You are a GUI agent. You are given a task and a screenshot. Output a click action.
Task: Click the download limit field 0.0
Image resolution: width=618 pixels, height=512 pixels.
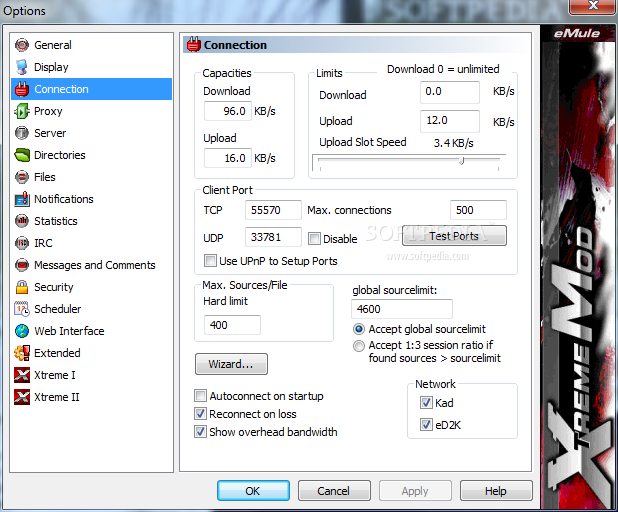click(450, 92)
